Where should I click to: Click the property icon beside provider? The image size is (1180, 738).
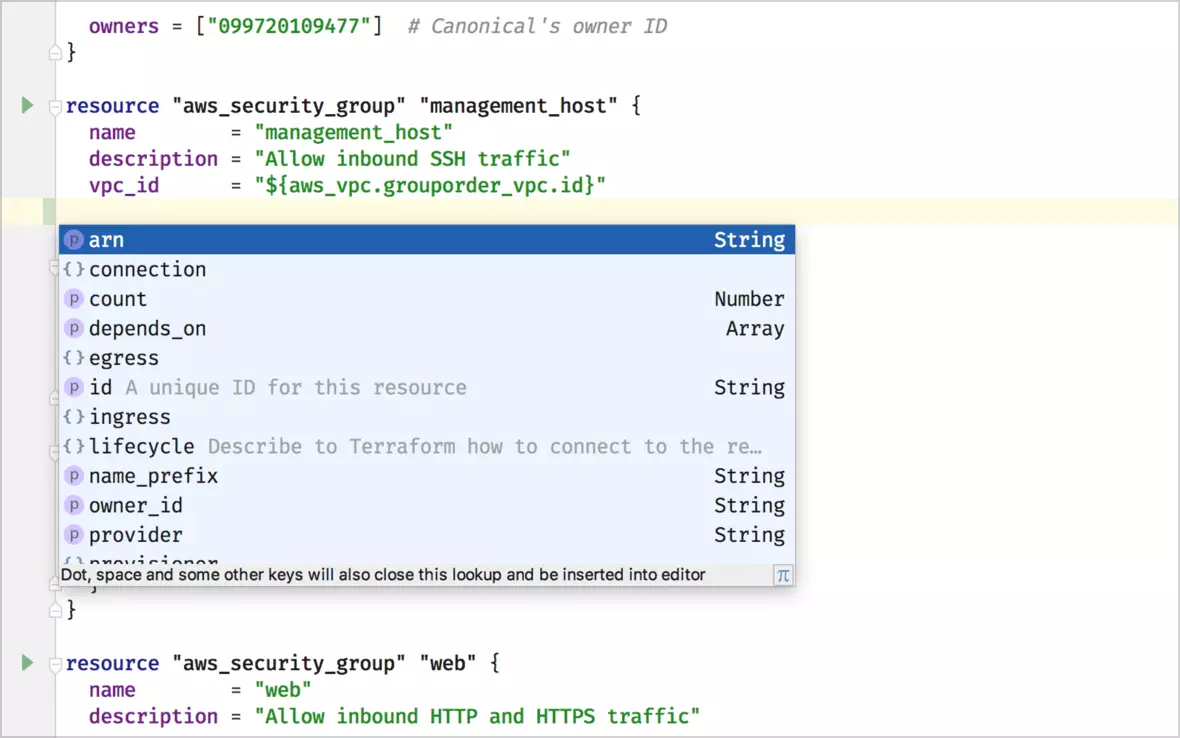(73, 535)
